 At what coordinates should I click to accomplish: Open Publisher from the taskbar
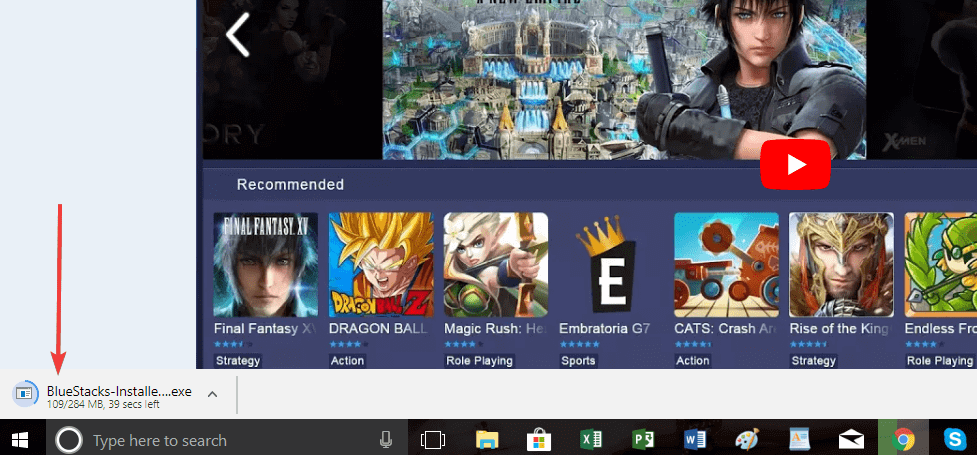[642, 441]
